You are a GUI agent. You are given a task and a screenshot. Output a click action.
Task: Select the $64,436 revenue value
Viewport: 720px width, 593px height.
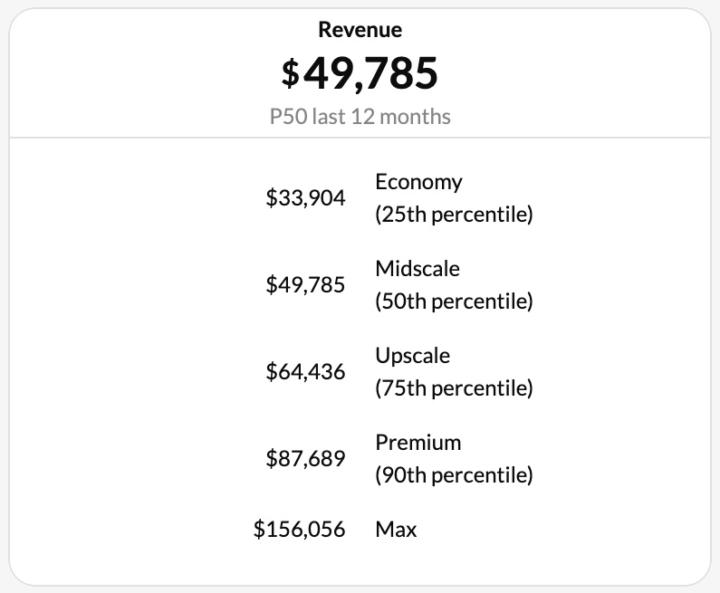[x=305, y=372]
